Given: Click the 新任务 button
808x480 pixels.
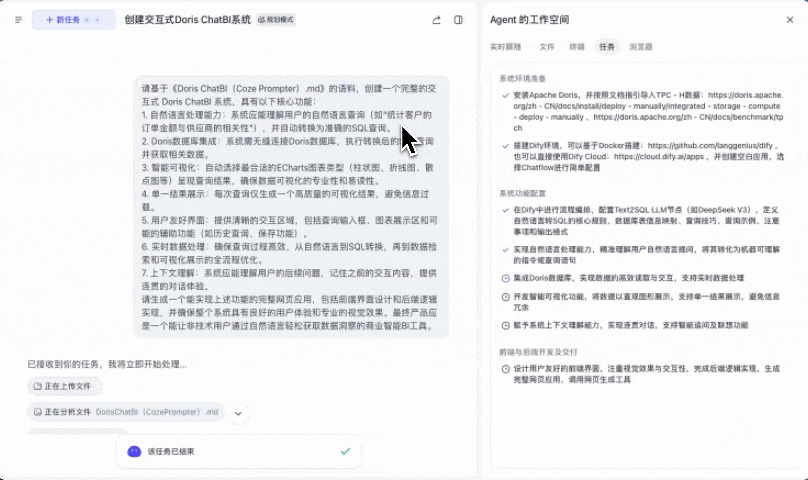Looking at the screenshot, I should click(x=74, y=20).
